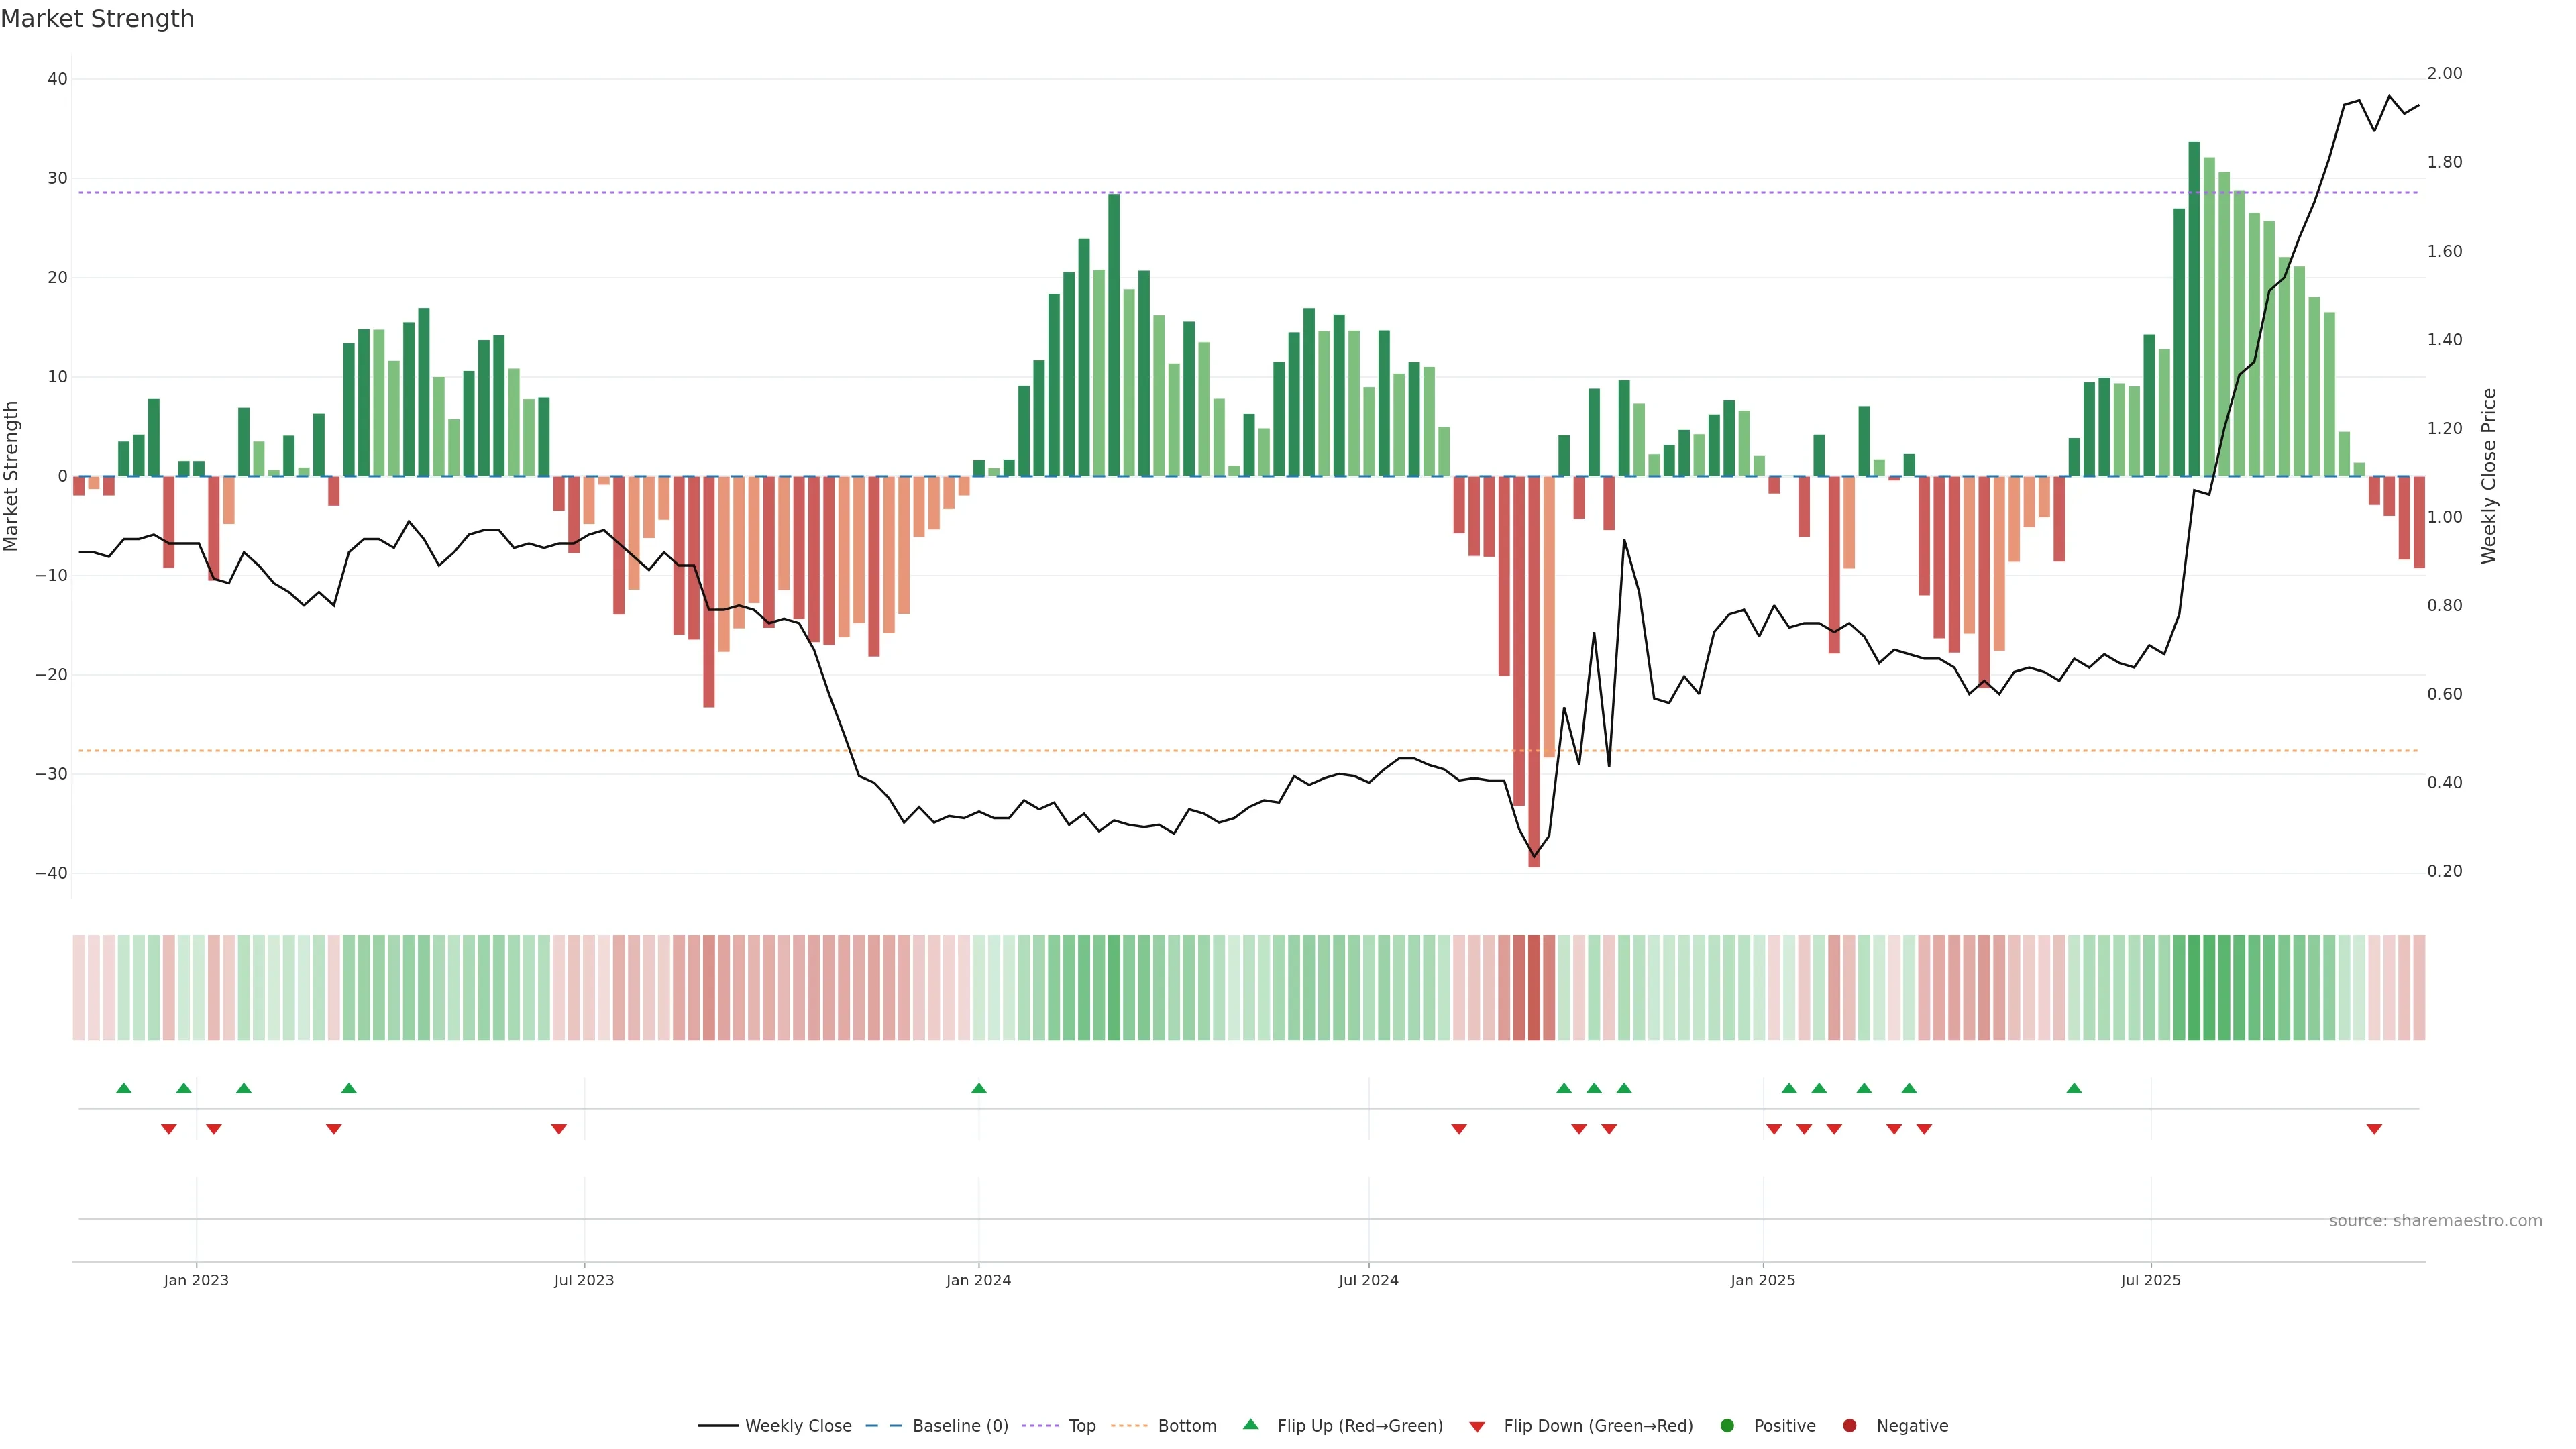
Task: Click the green Flip Up legend triangle
Action: [1250, 1425]
